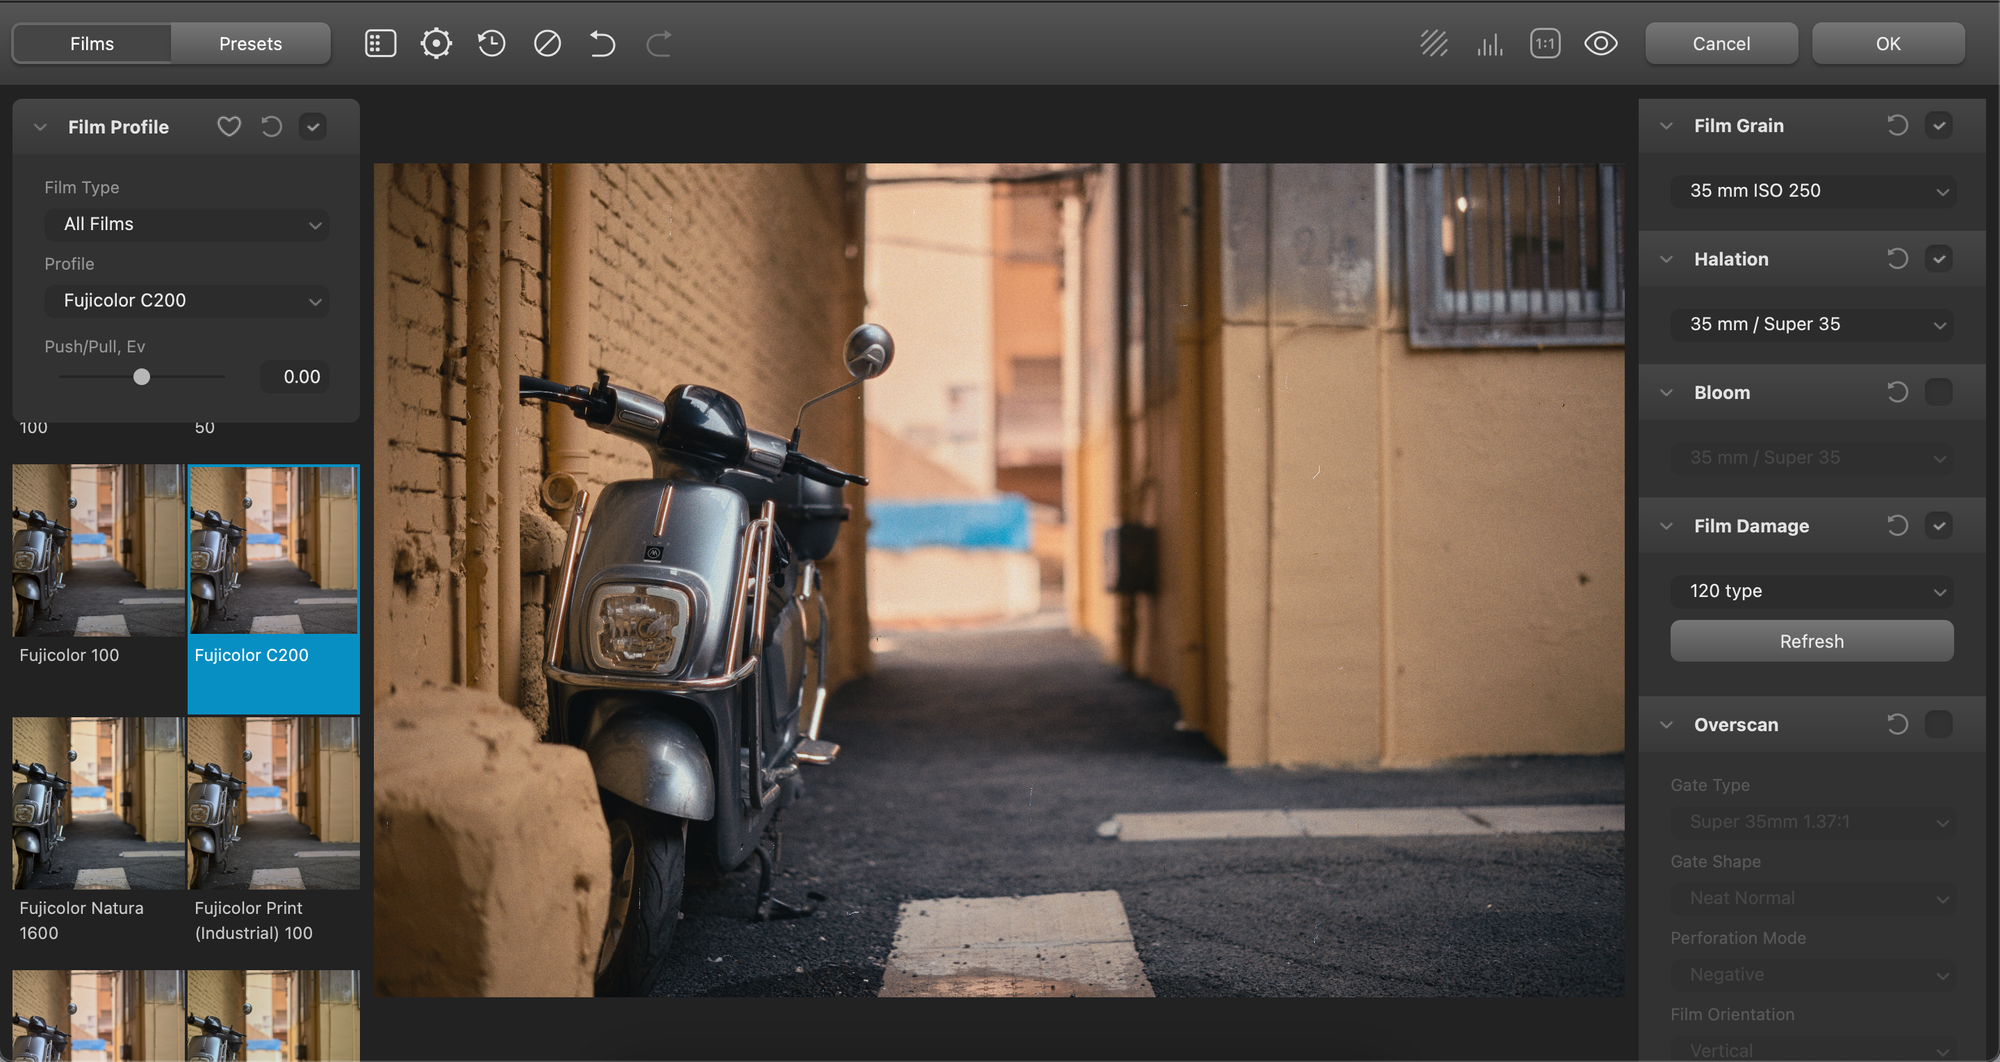Switch to the Films tab
The height and width of the screenshot is (1062, 2000).
pyautogui.click(x=92, y=44)
